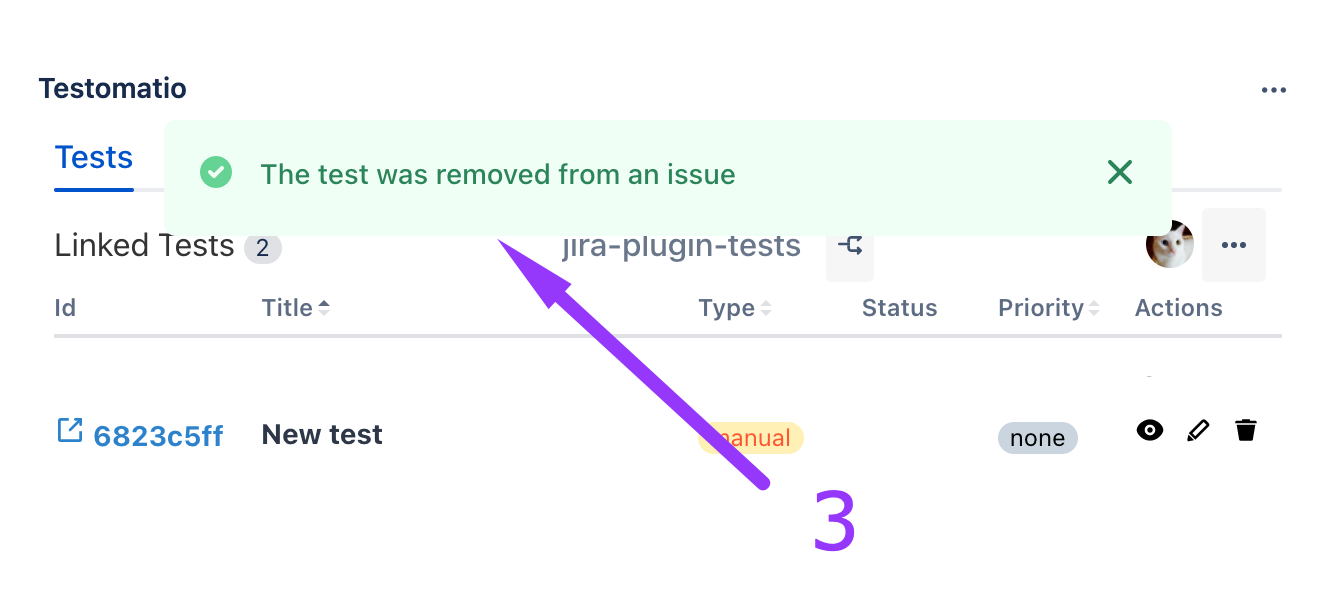Click the cat user avatar
Viewport: 1328px width, 600px height.
pyautogui.click(x=1169, y=245)
